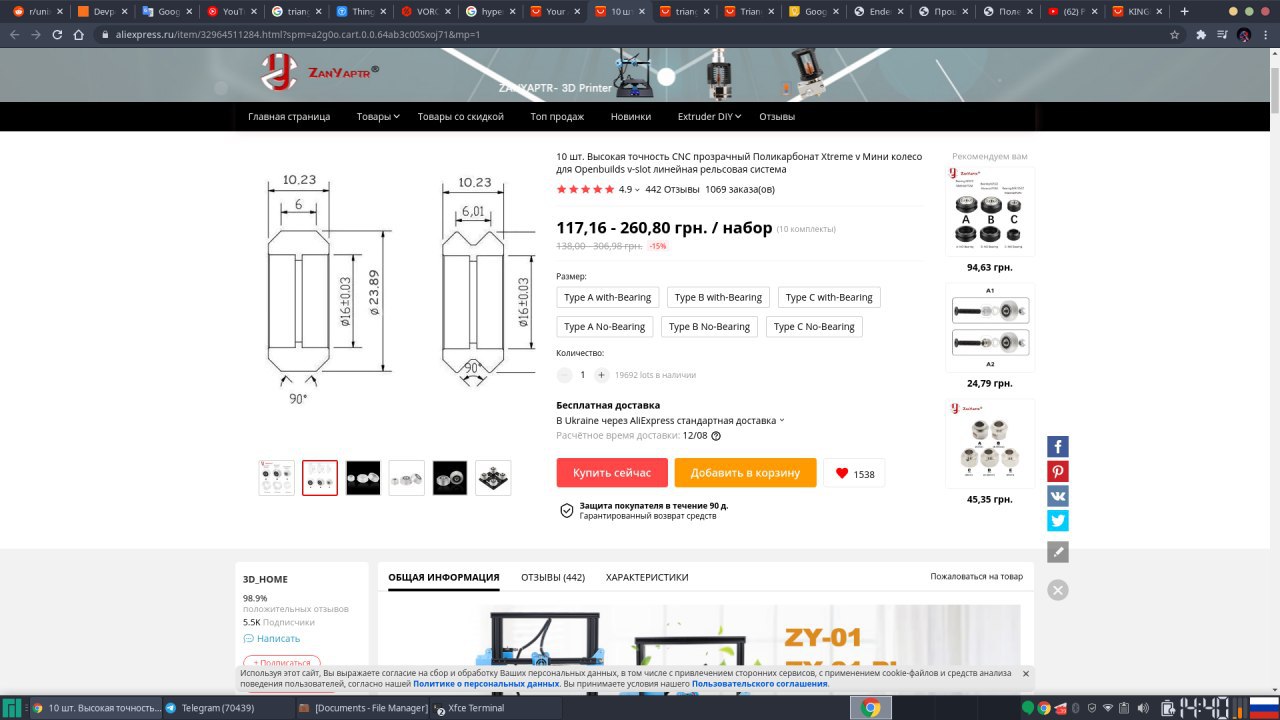The height and width of the screenshot is (720, 1280).
Task: Open the browser home page
Action: (81, 34)
